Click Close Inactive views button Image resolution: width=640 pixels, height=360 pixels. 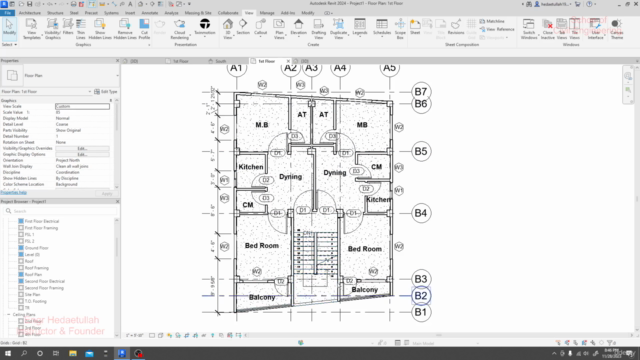pos(547,29)
